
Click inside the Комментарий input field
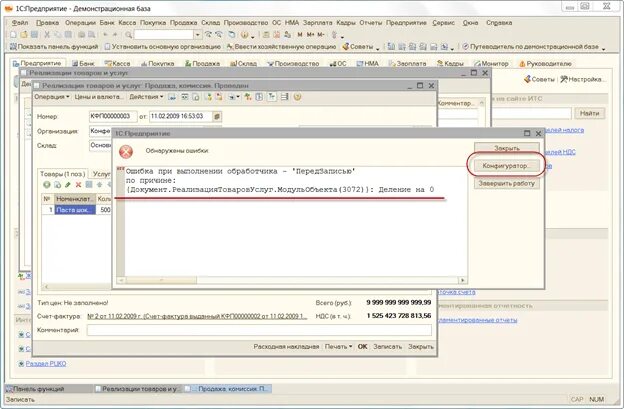pos(259,330)
